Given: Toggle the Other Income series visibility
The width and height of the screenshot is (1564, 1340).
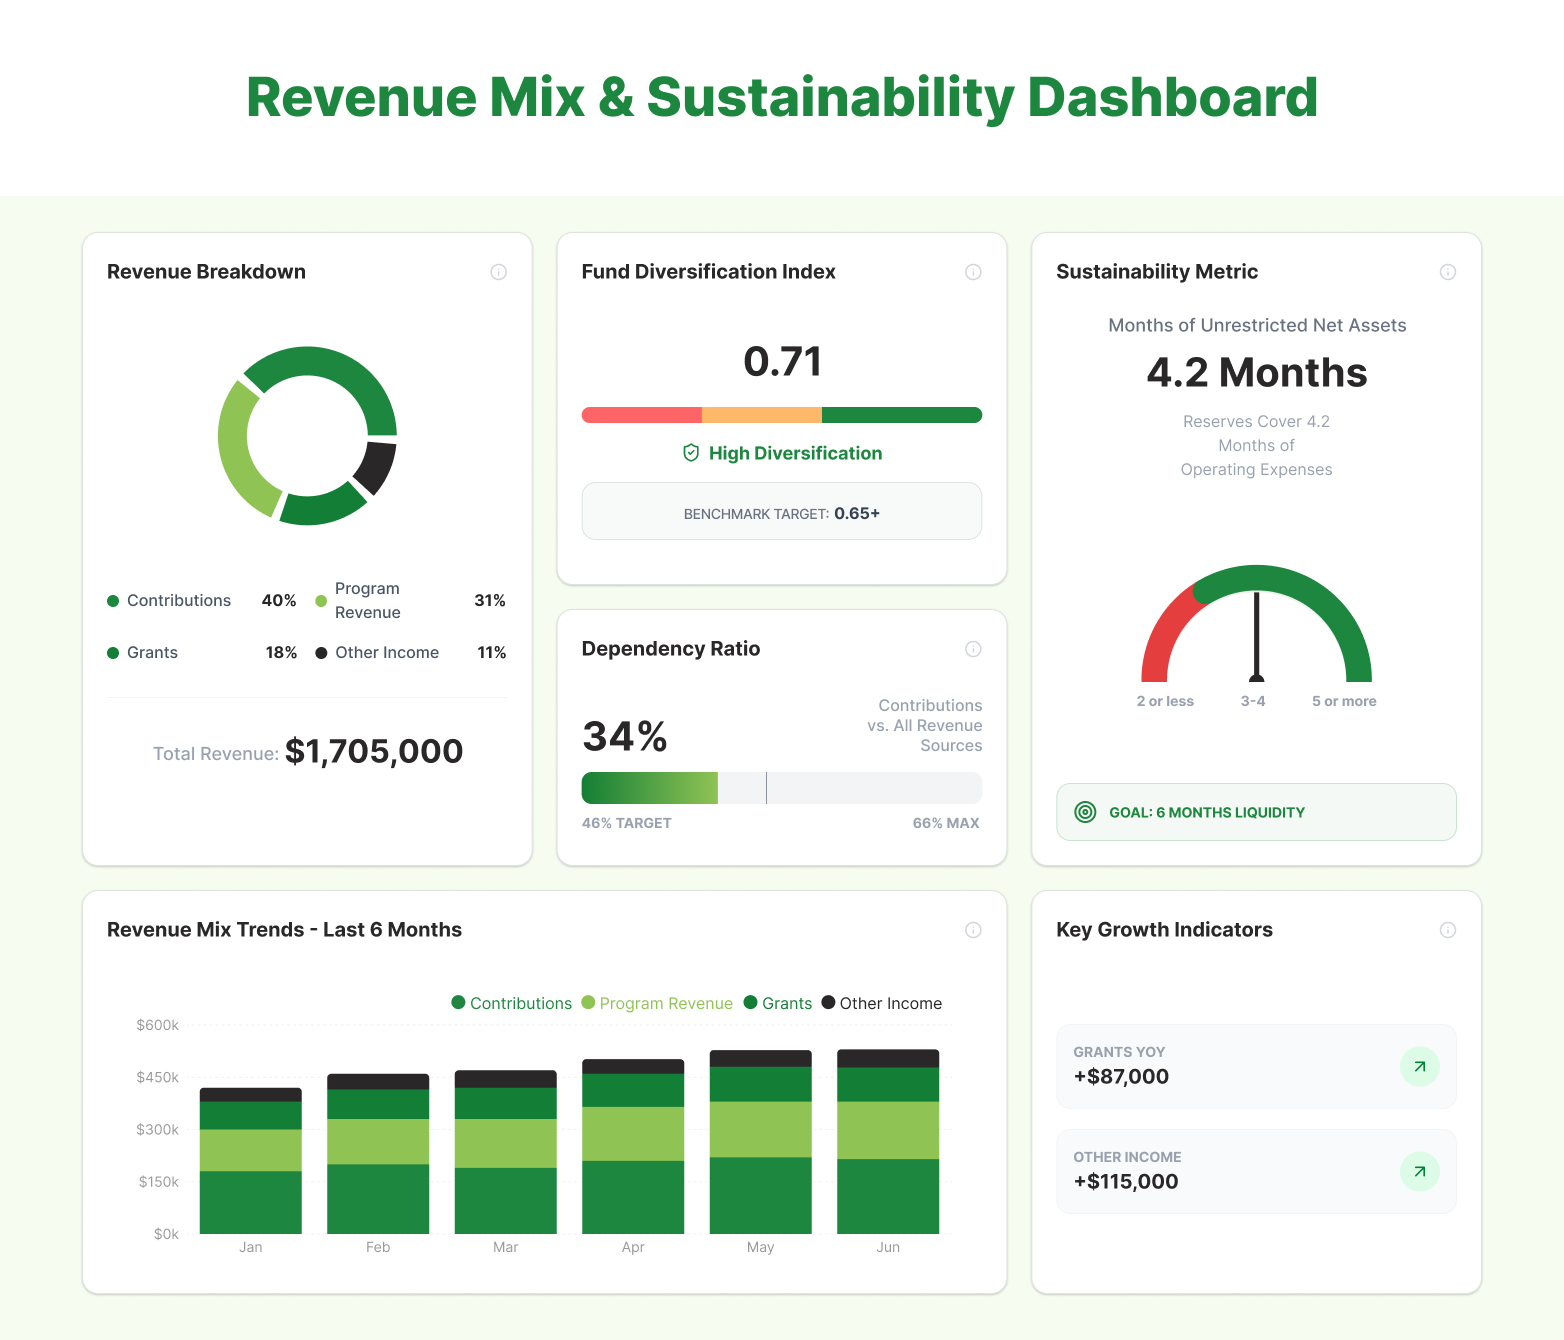Looking at the screenshot, I should point(881,1003).
